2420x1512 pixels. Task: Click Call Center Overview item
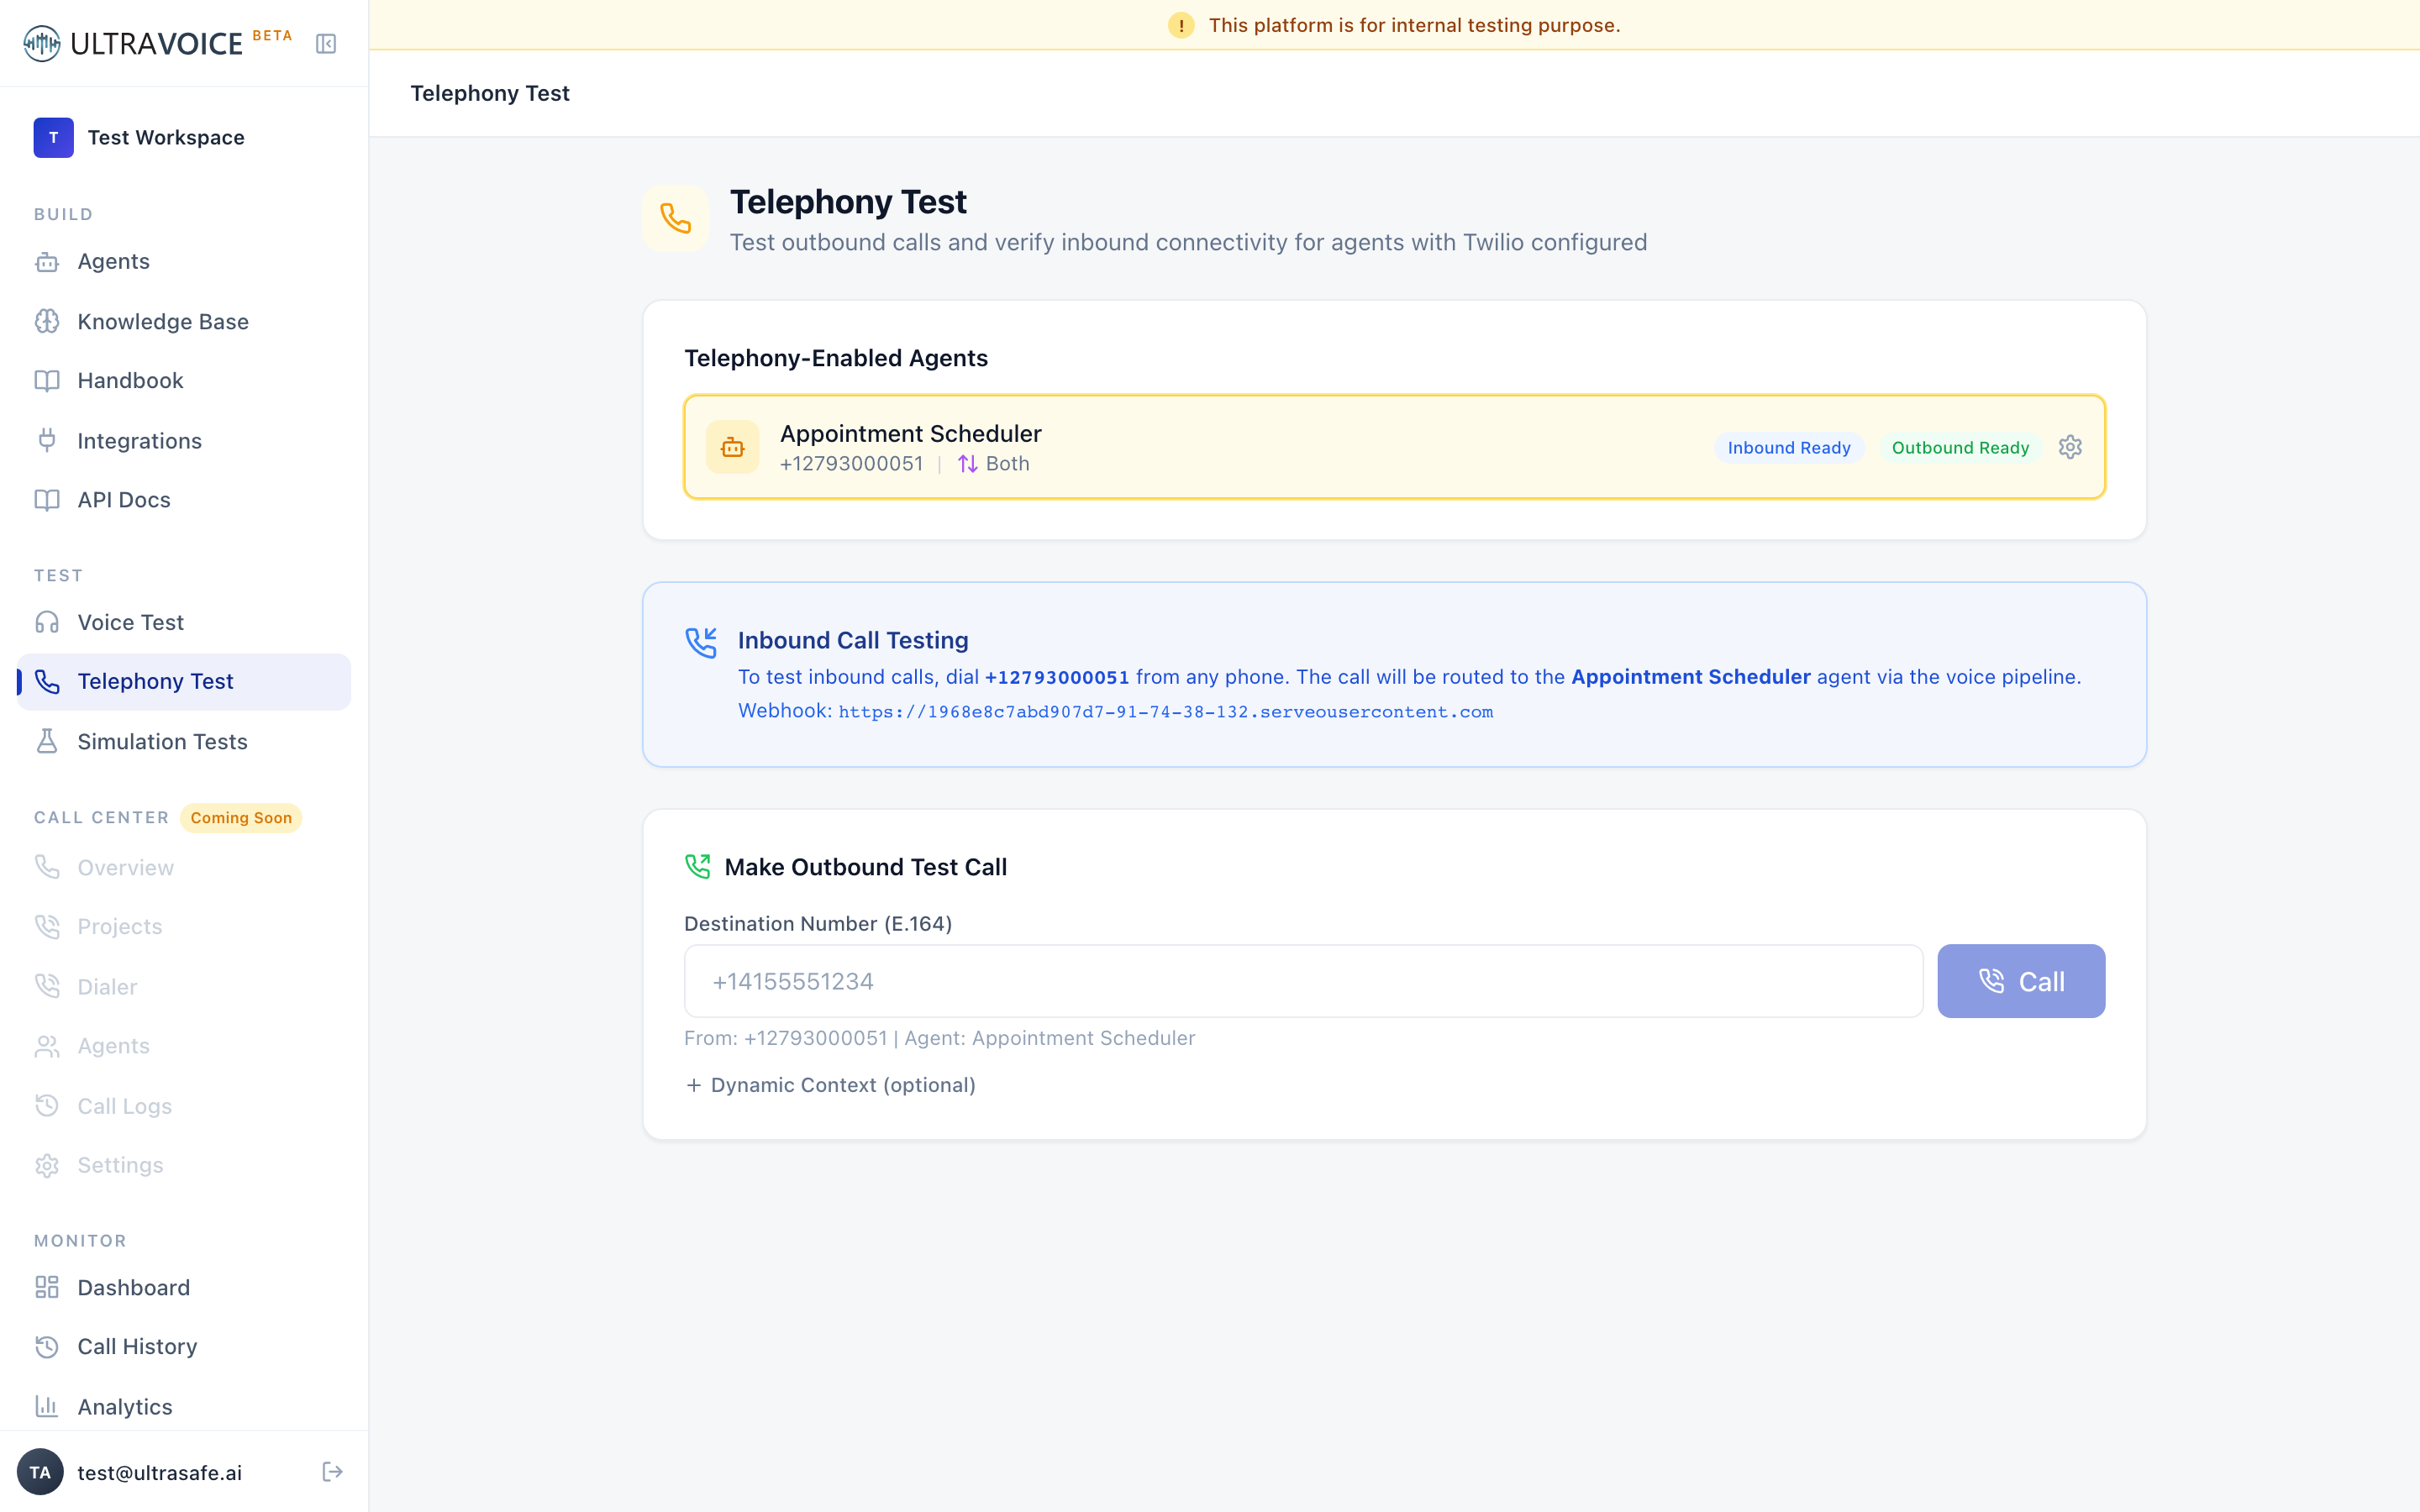(x=184, y=867)
